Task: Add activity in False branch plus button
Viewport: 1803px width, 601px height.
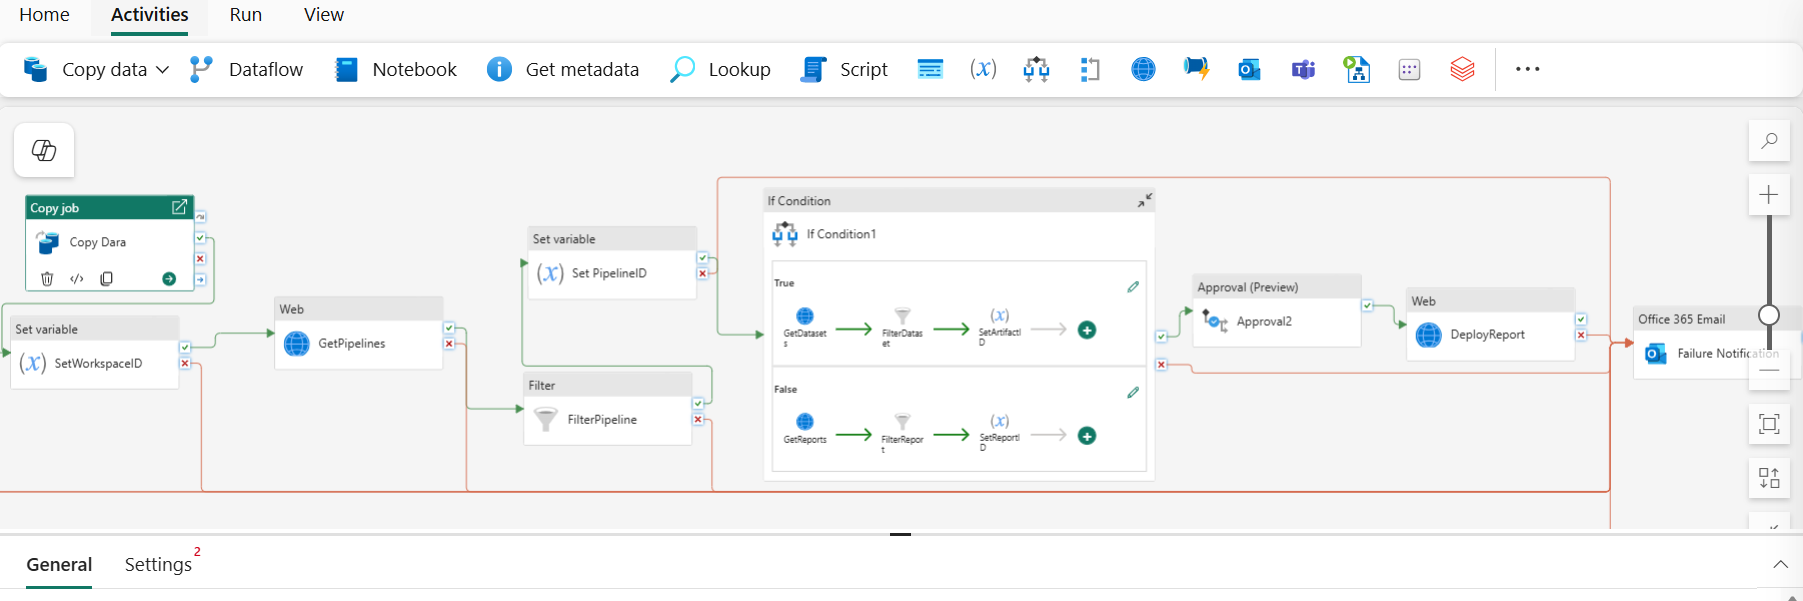Action: [1087, 436]
